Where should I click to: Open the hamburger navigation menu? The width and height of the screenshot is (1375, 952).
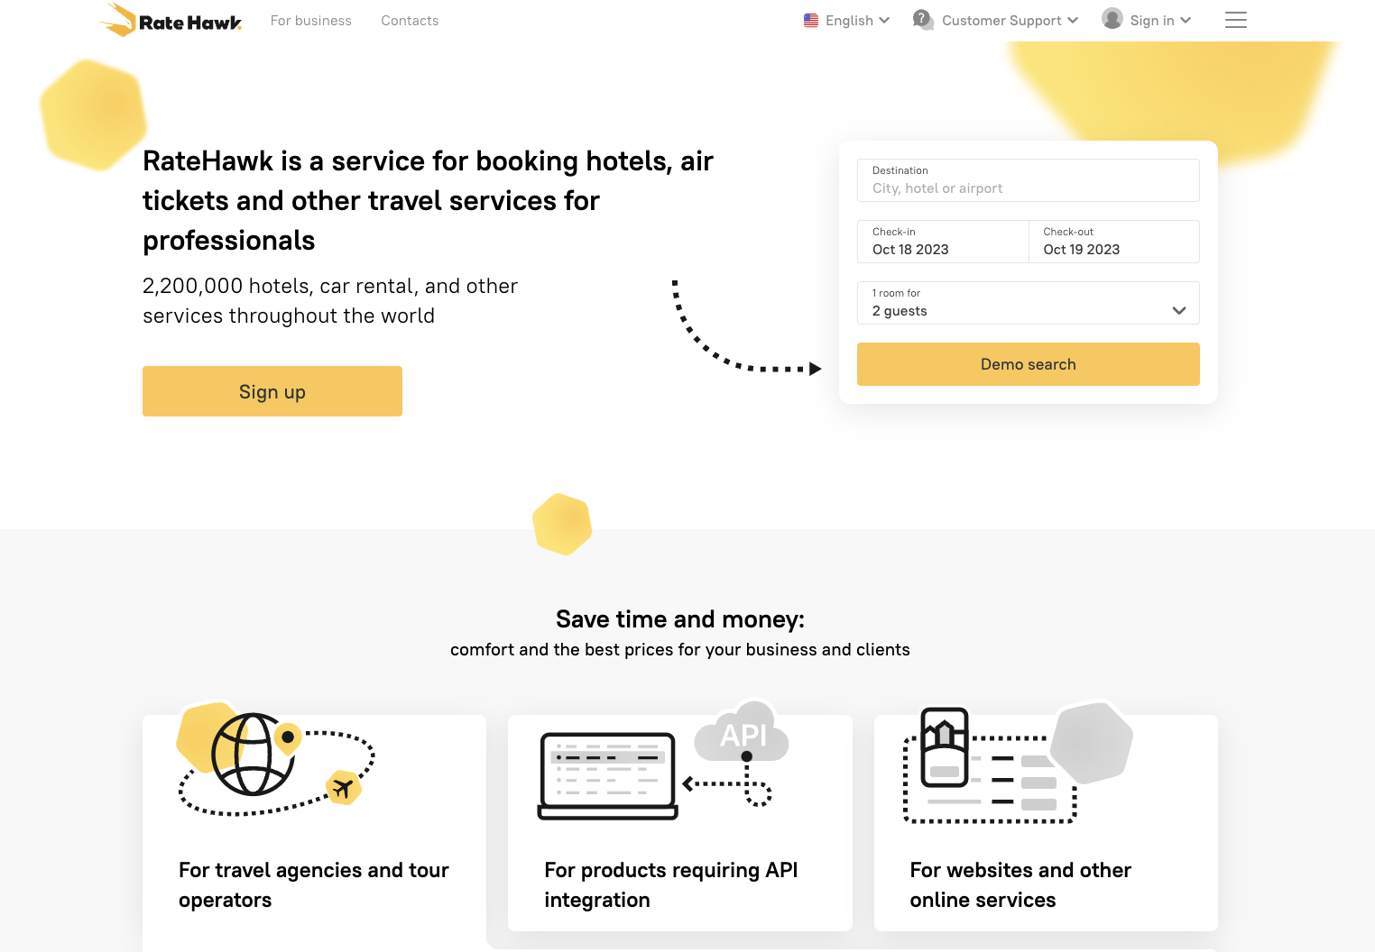point(1235,19)
